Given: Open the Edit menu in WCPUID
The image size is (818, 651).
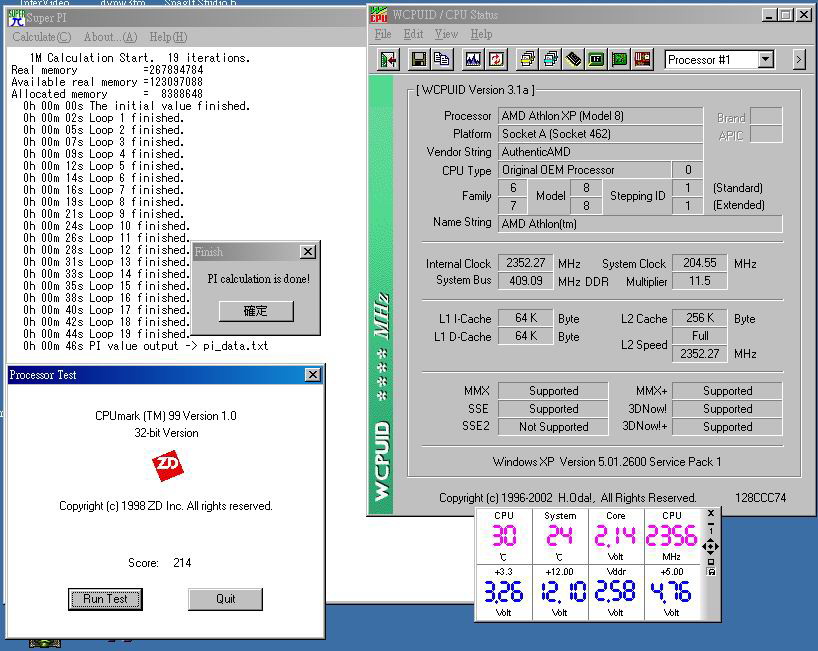Looking at the screenshot, I should [x=413, y=34].
